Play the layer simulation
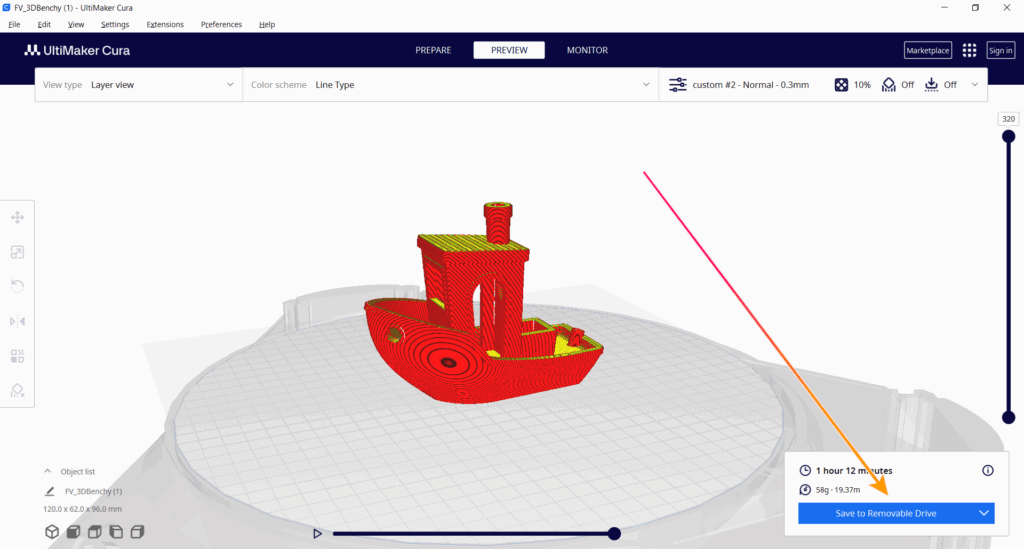 click(x=317, y=533)
